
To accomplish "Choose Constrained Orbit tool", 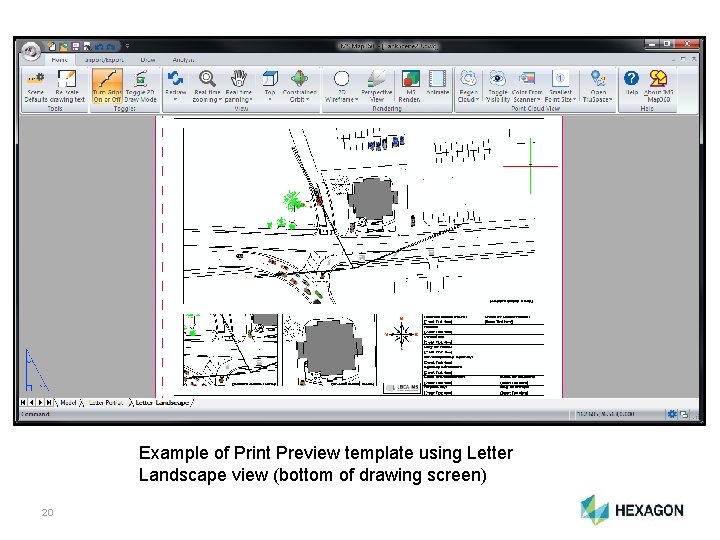I will tap(299, 86).
